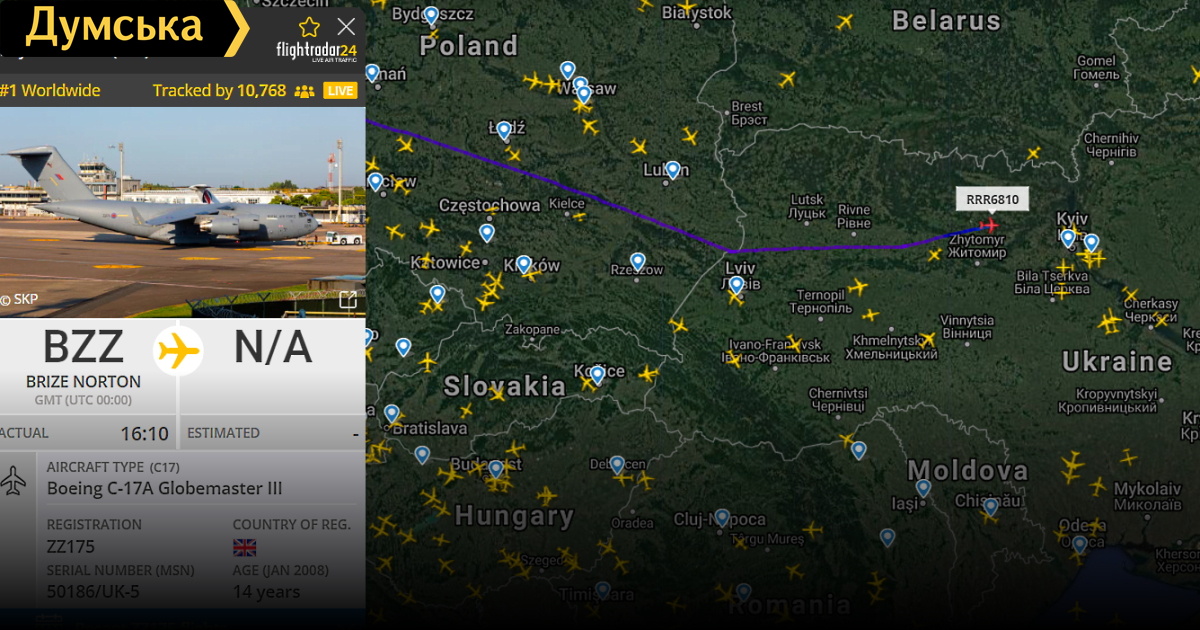1200x630 pixels.
Task: Click the Lviv airport pin marker
Action: [737, 286]
